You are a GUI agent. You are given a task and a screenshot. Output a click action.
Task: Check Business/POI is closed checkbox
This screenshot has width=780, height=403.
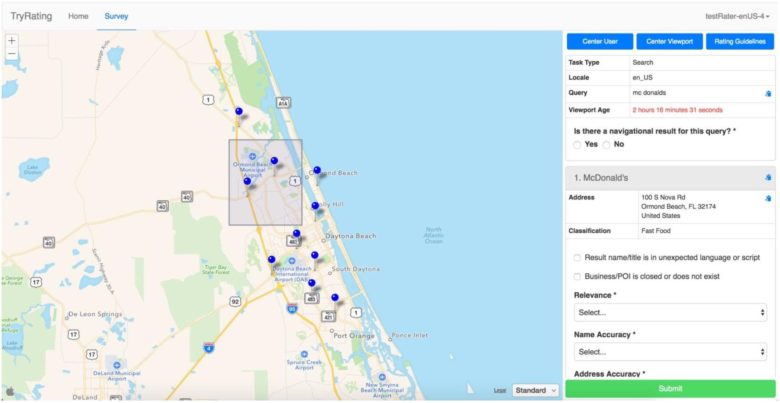[x=578, y=276]
